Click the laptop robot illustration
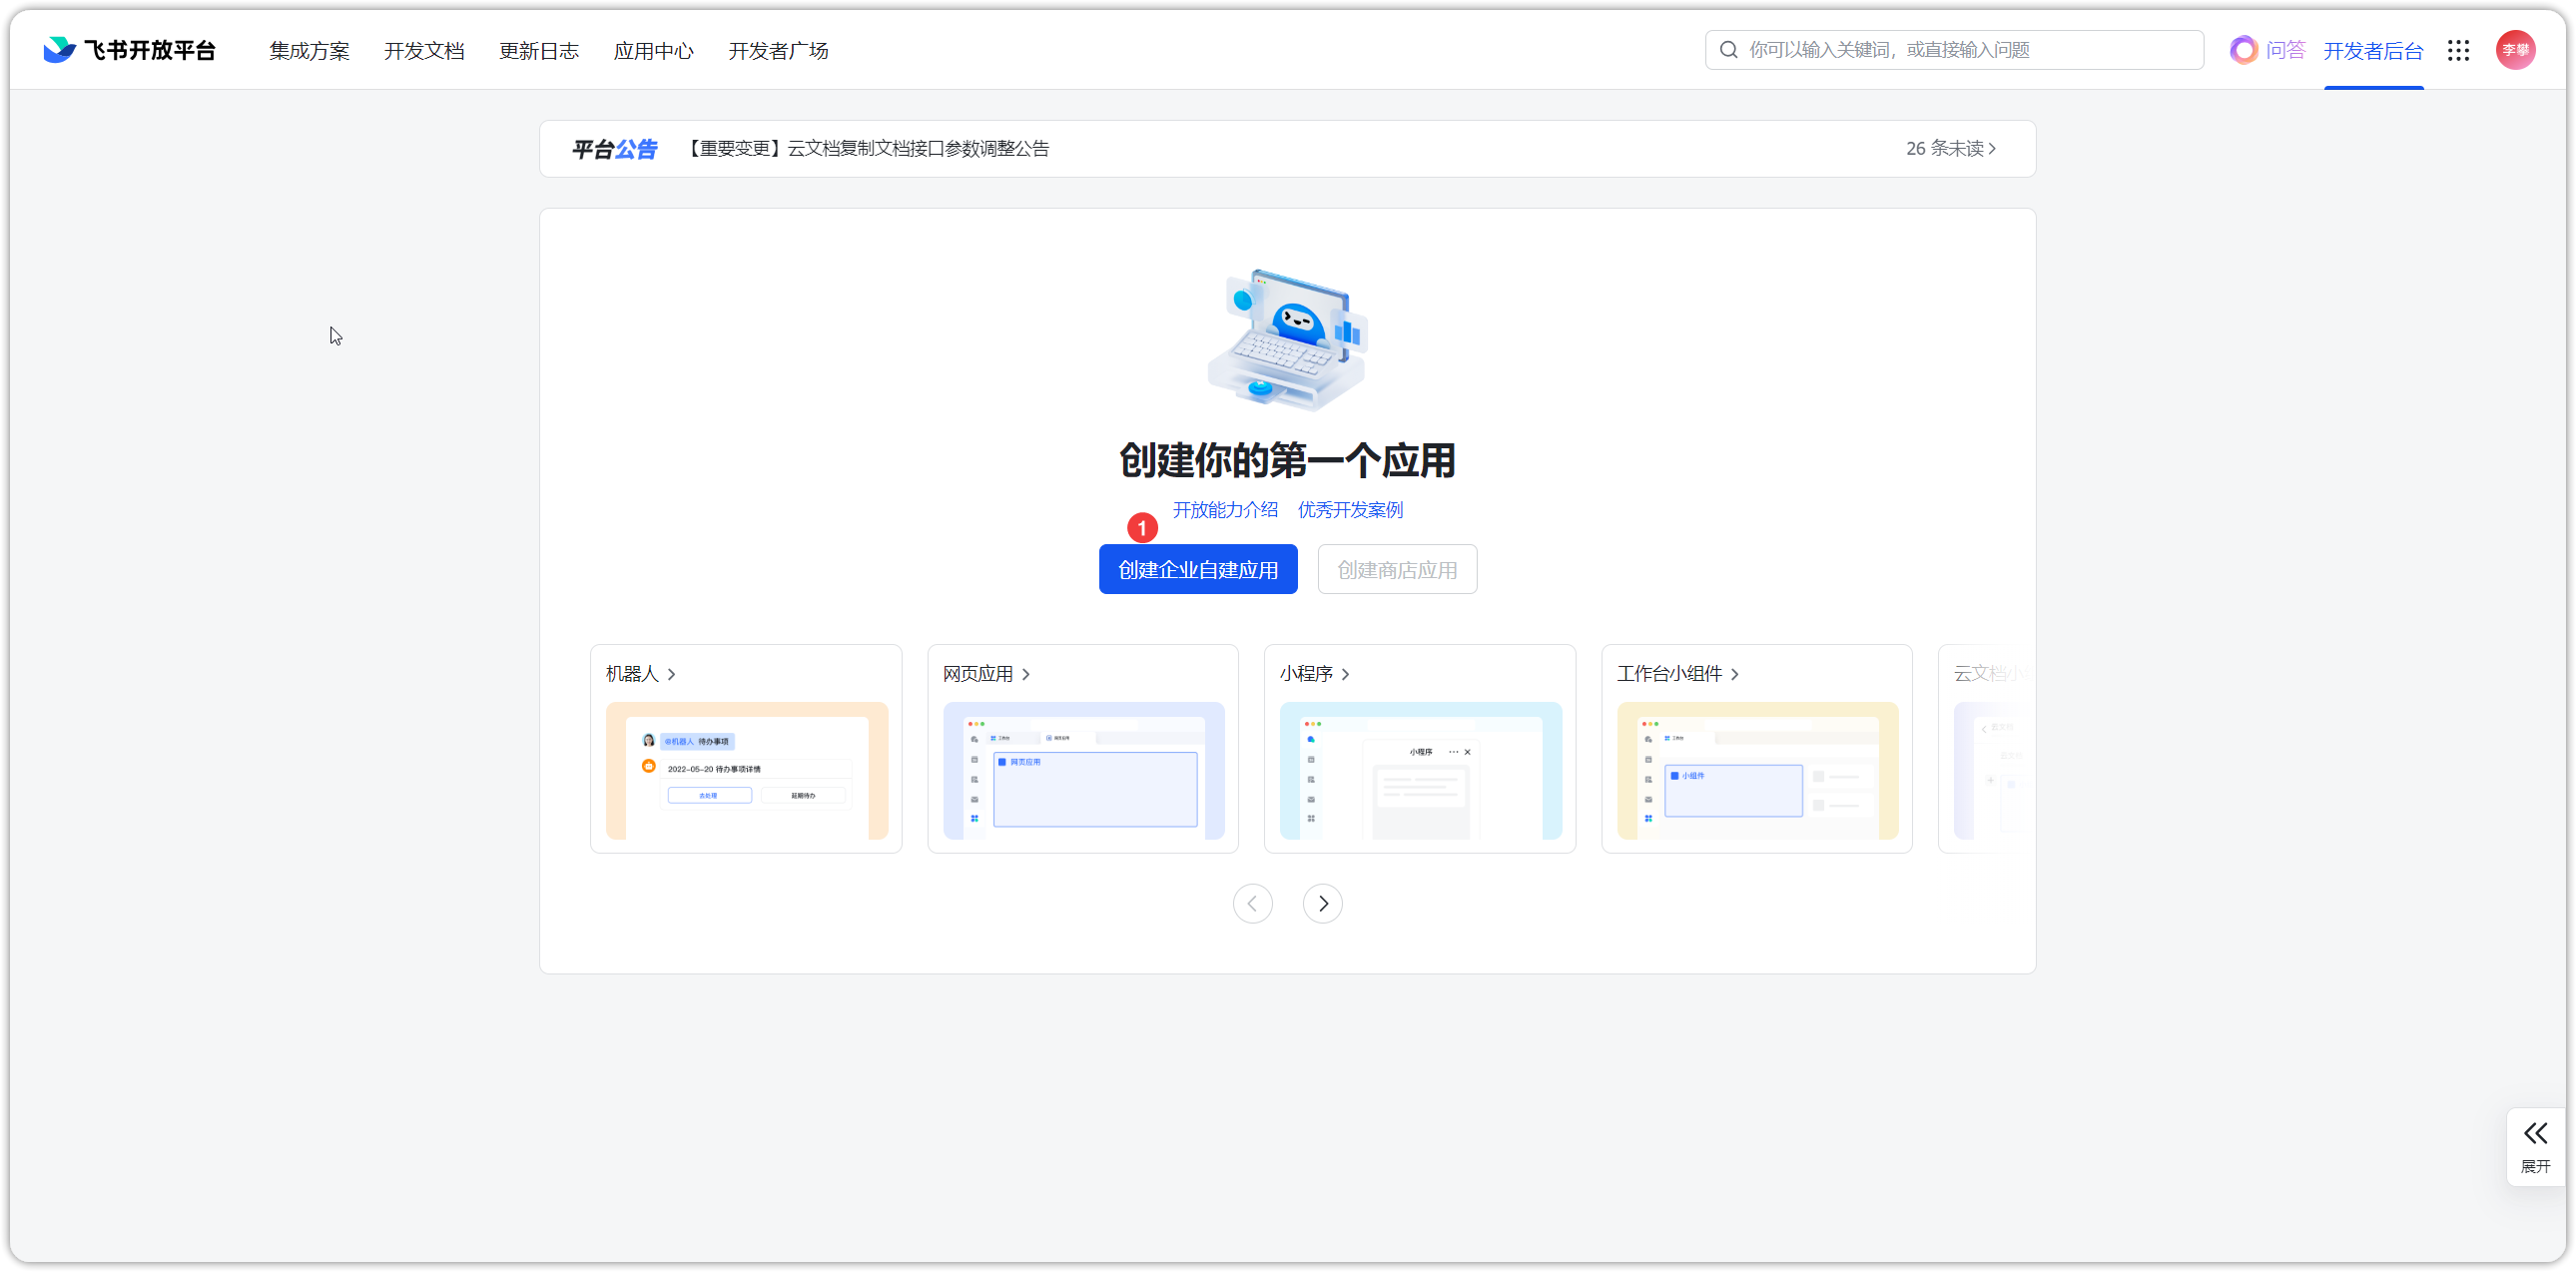The height and width of the screenshot is (1272, 2576). click(1288, 340)
